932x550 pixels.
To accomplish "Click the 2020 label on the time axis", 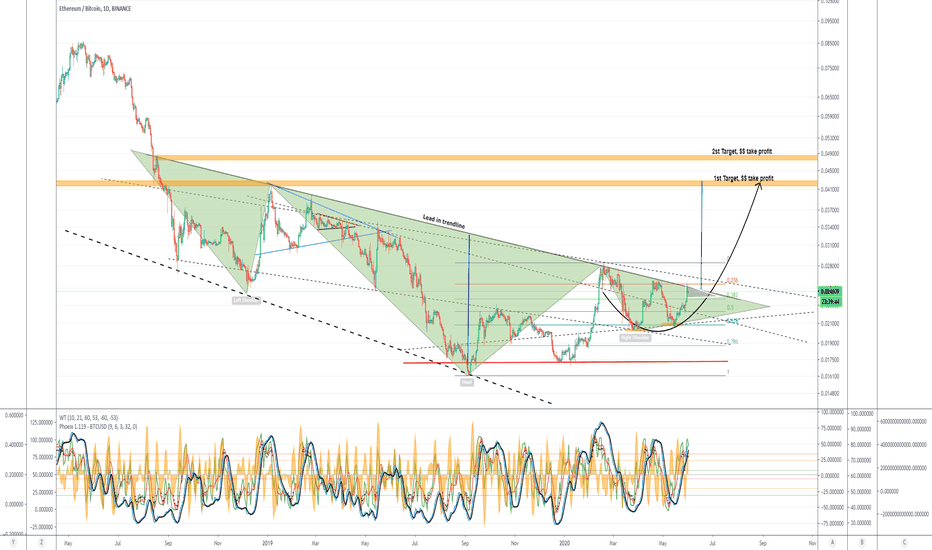I will coord(563,543).
